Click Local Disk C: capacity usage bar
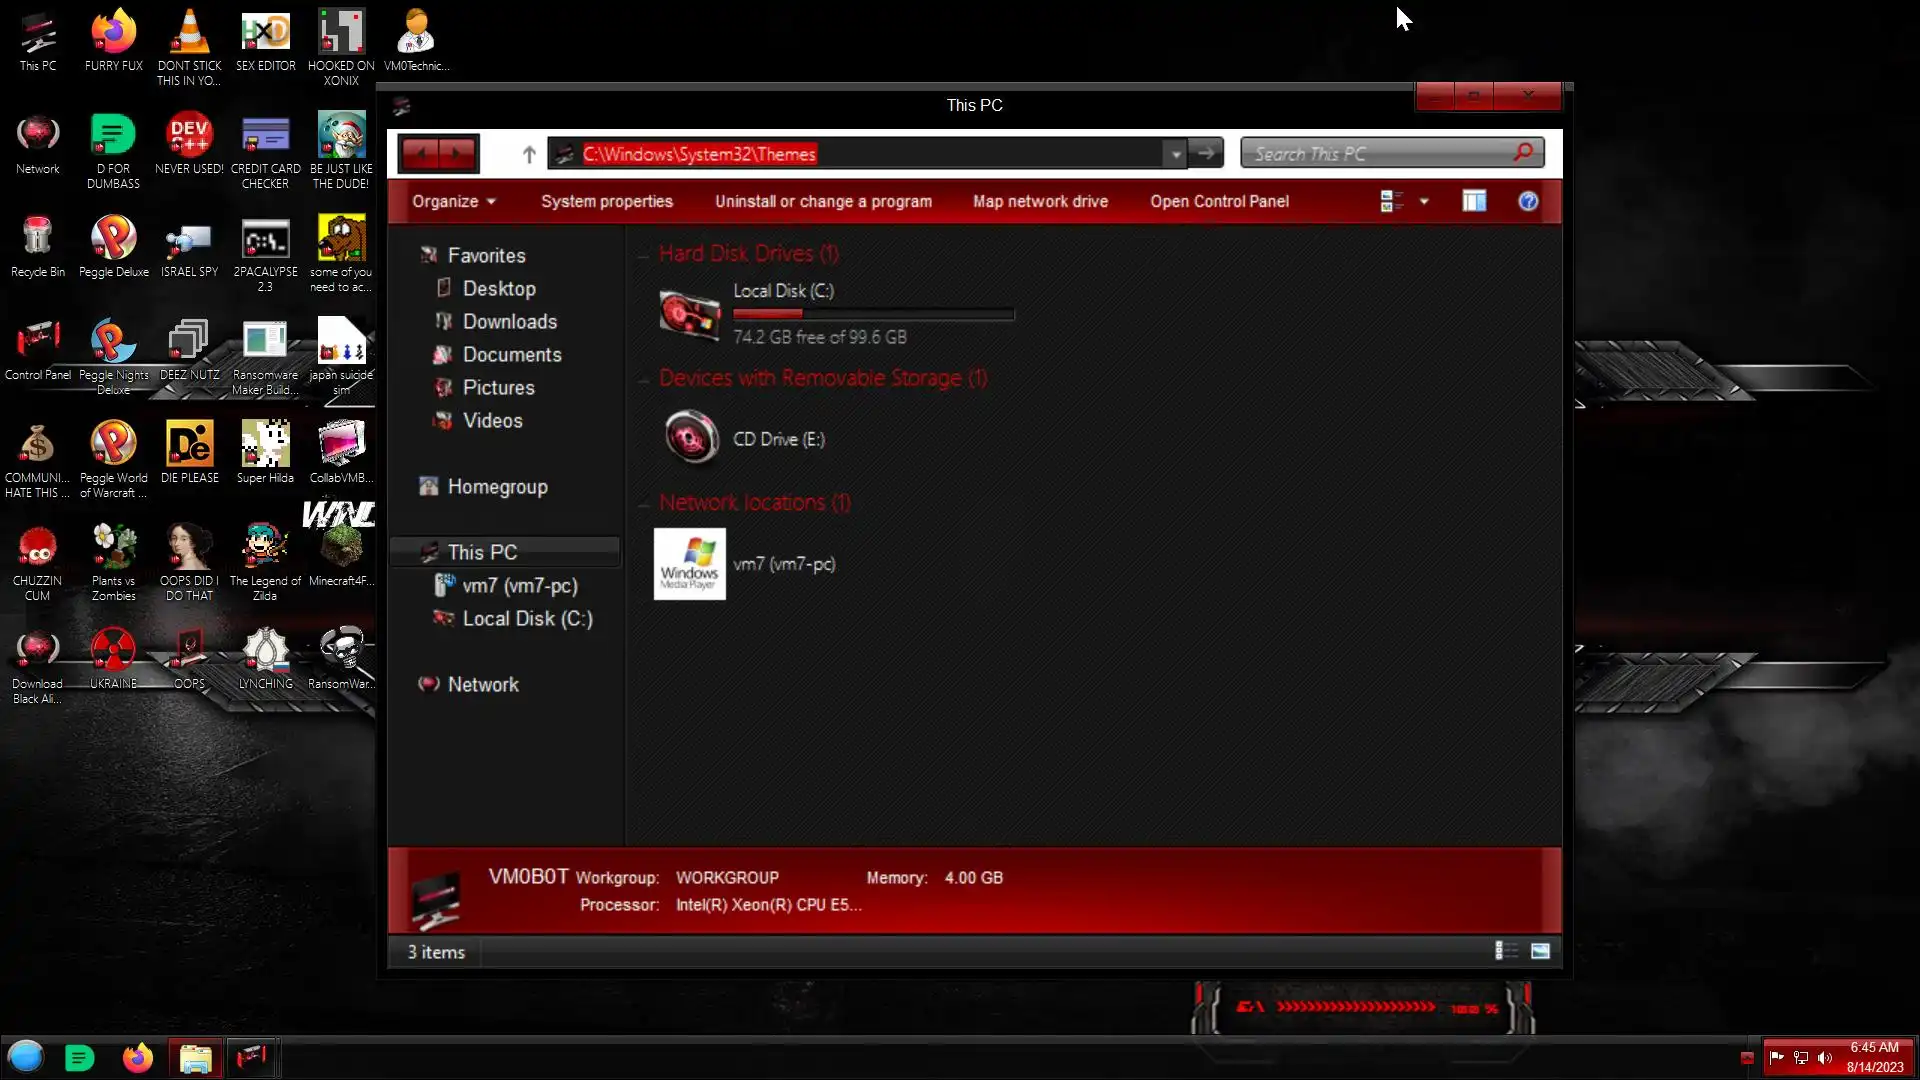The height and width of the screenshot is (1080, 1920). click(873, 314)
